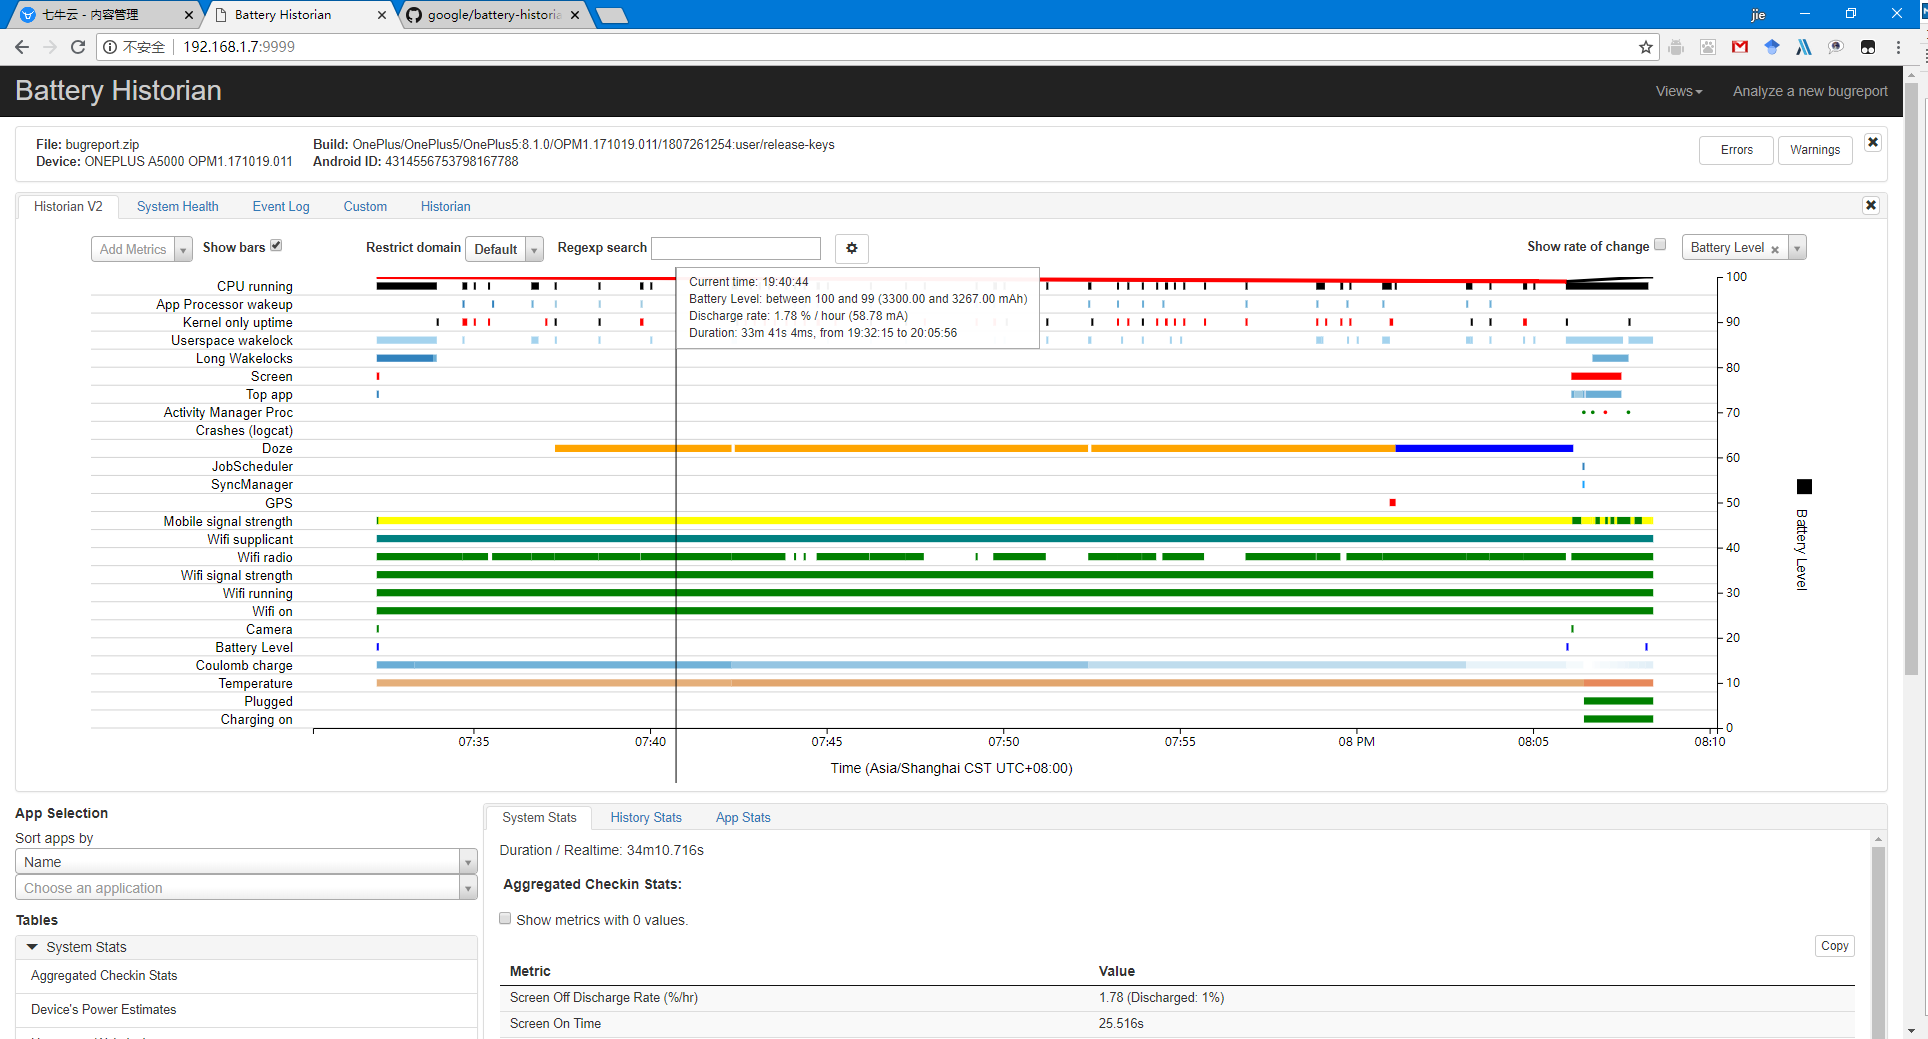Open the Restrict domain Default dropdown
The height and width of the screenshot is (1039, 1928).
click(x=504, y=249)
